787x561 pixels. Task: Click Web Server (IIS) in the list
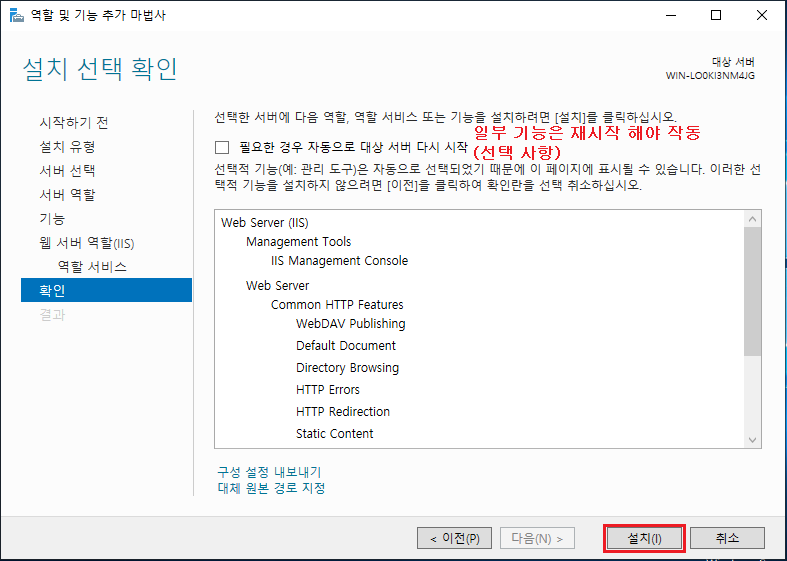point(265,223)
